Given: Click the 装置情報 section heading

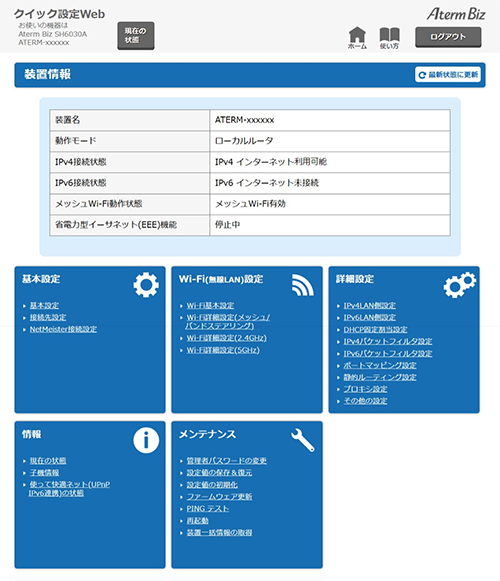Looking at the screenshot, I should [47, 74].
